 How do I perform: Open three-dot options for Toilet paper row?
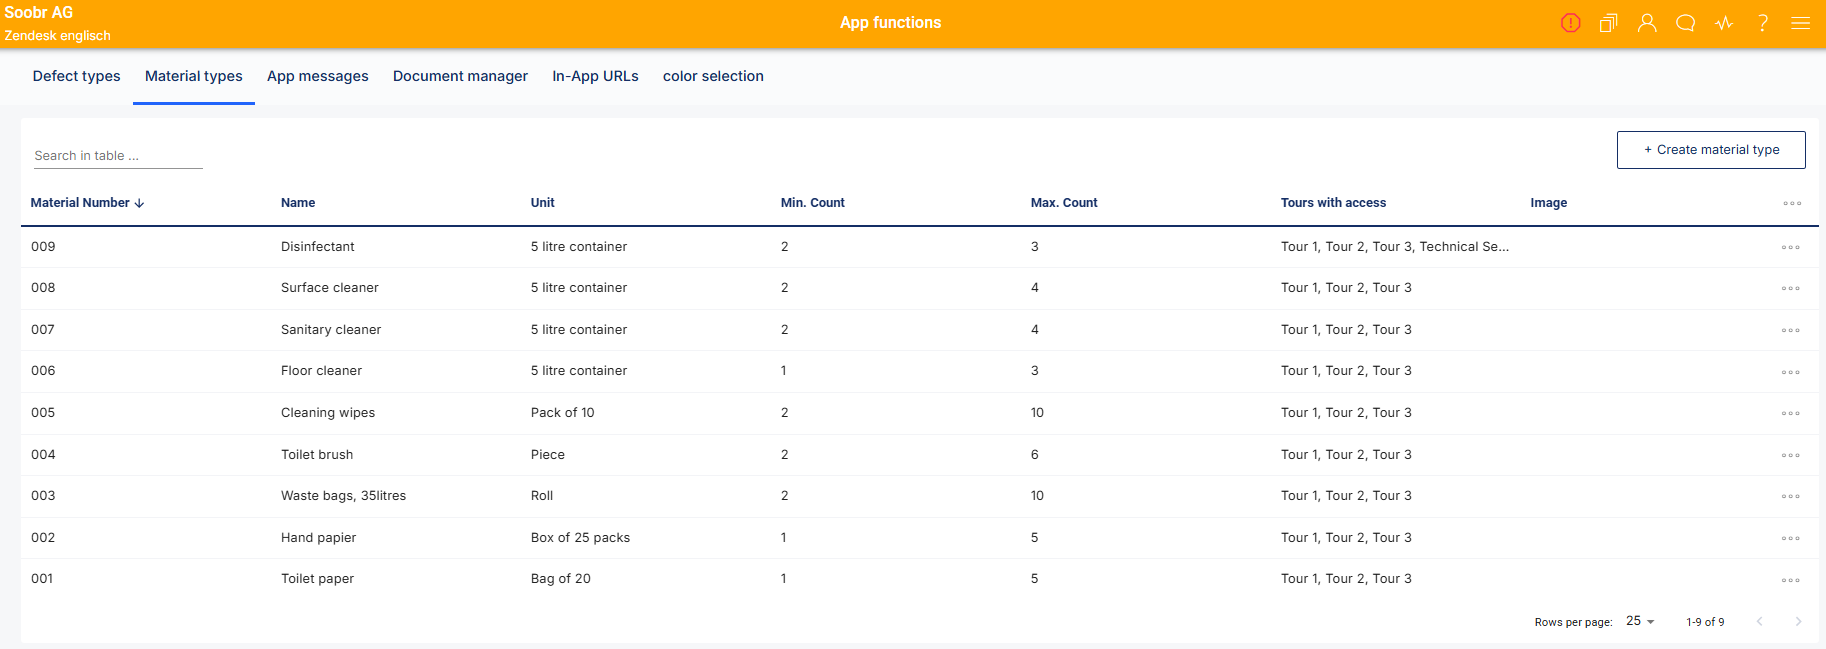coord(1790,580)
